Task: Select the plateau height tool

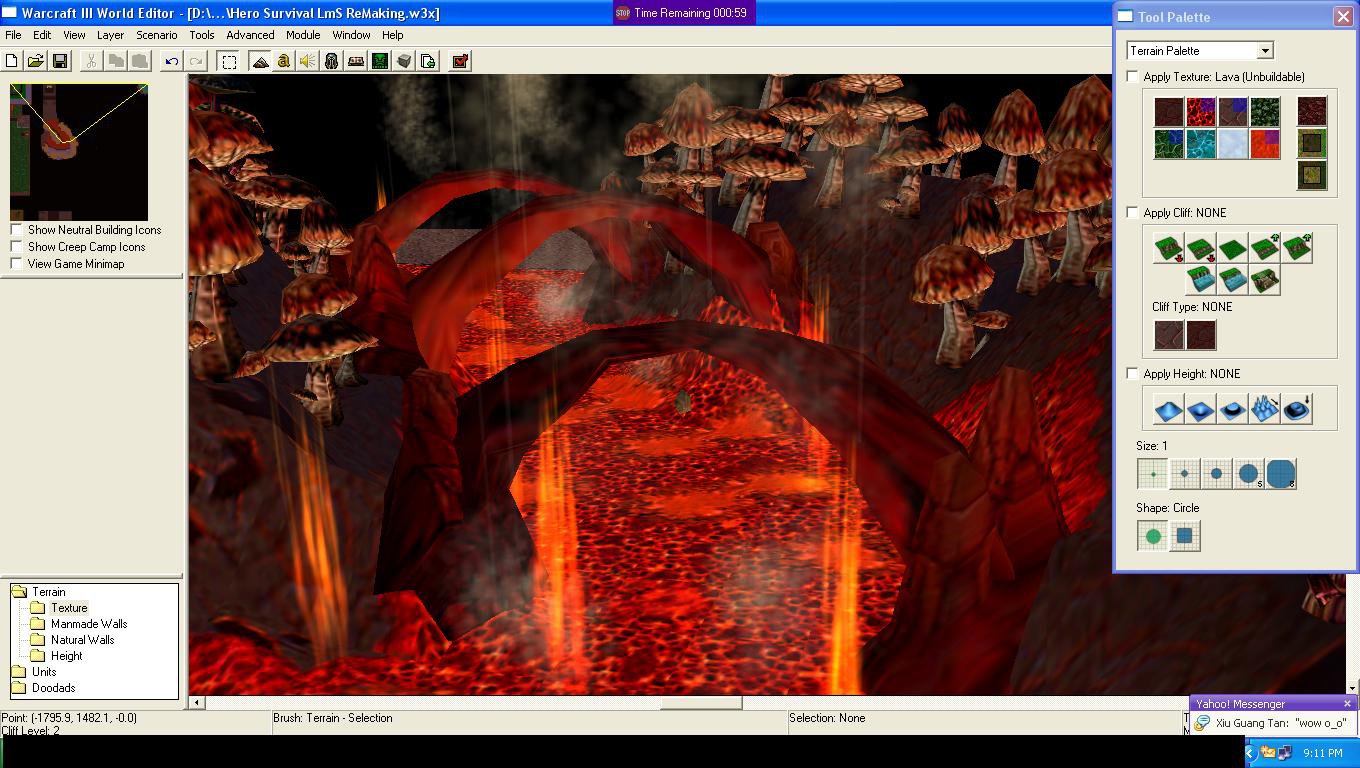Action: coord(1232,409)
